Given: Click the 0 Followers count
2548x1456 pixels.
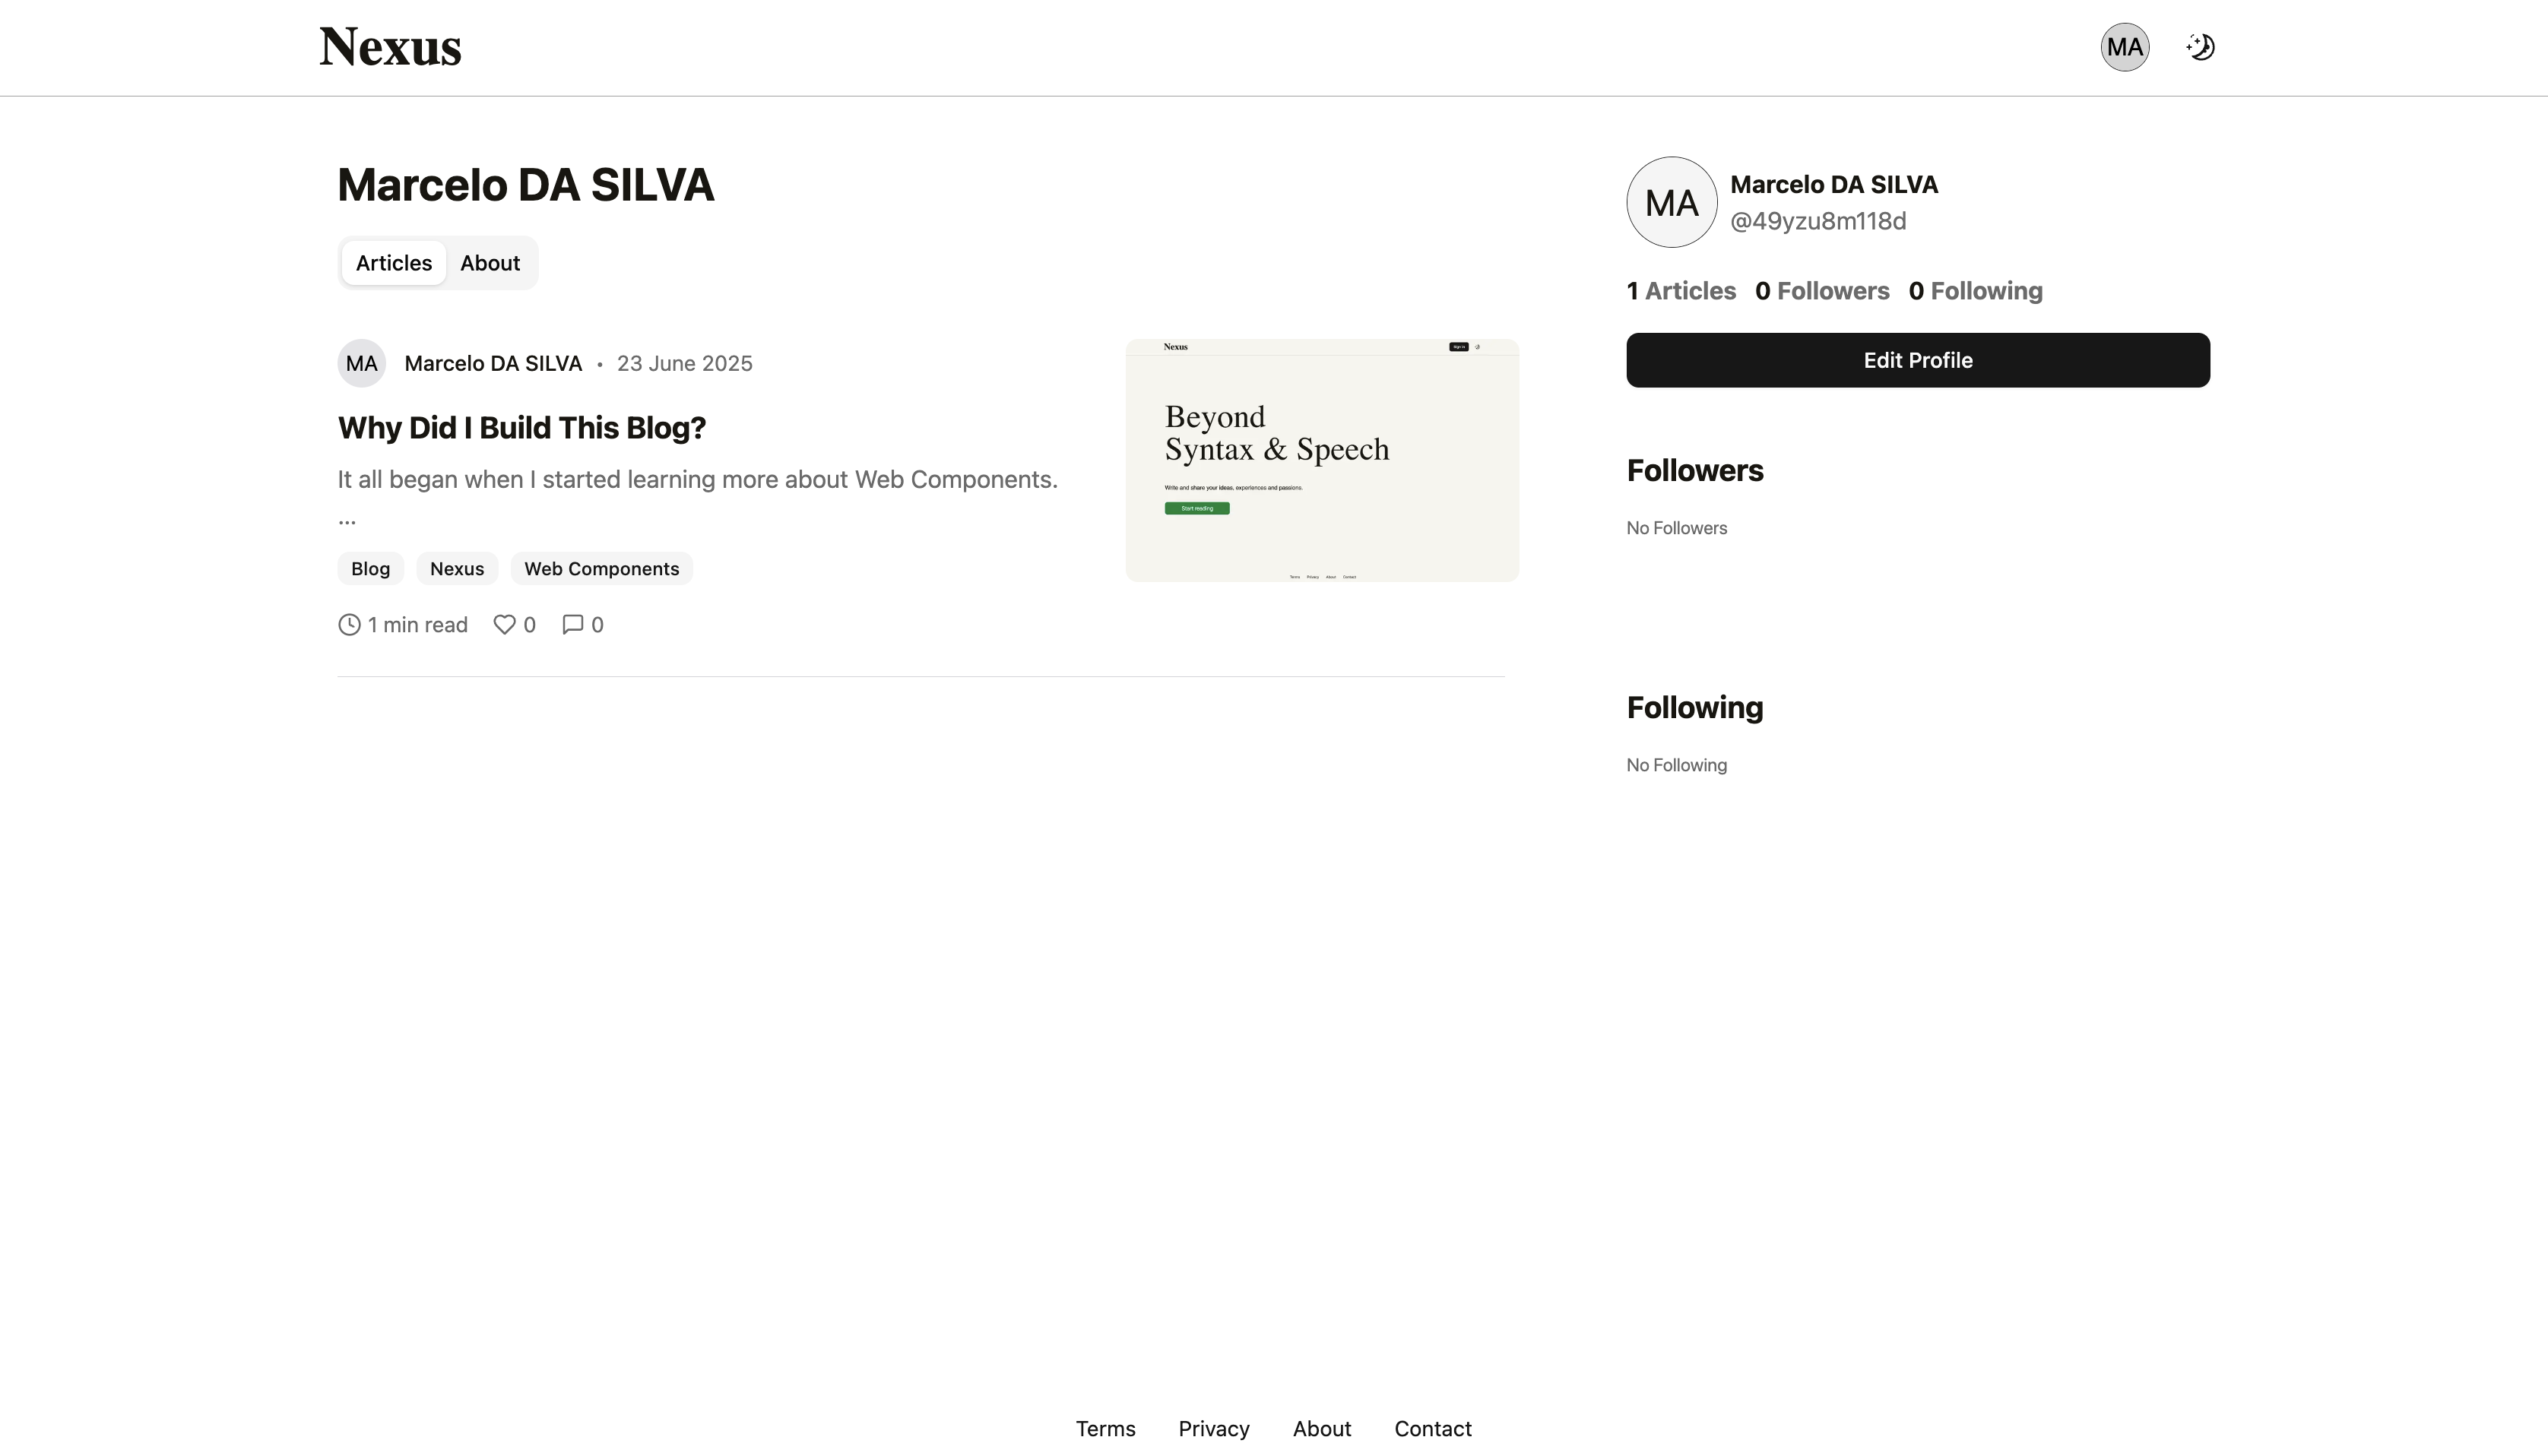Looking at the screenshot, I should (x=1822, y=291).
